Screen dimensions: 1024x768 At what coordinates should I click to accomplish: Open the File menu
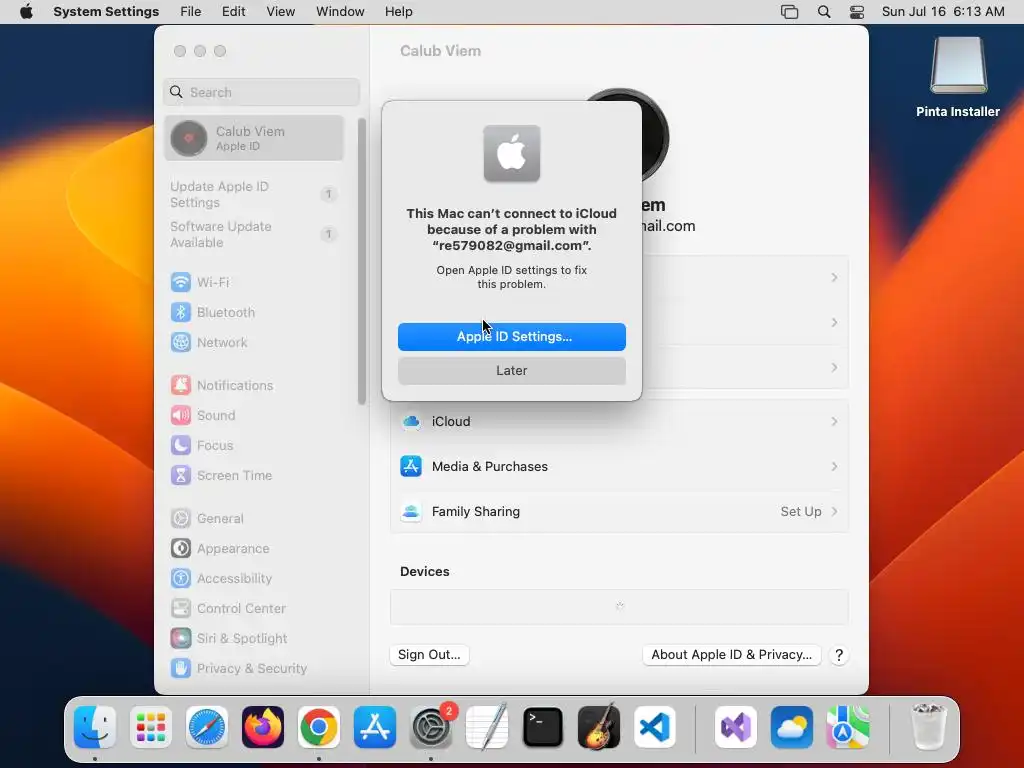pos(191,12)
